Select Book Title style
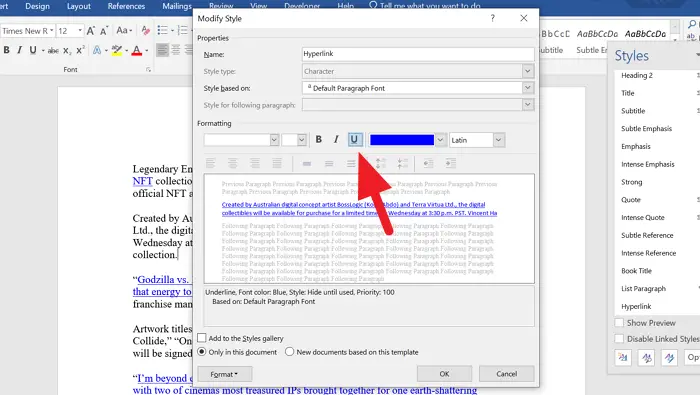 coord(637,271)
